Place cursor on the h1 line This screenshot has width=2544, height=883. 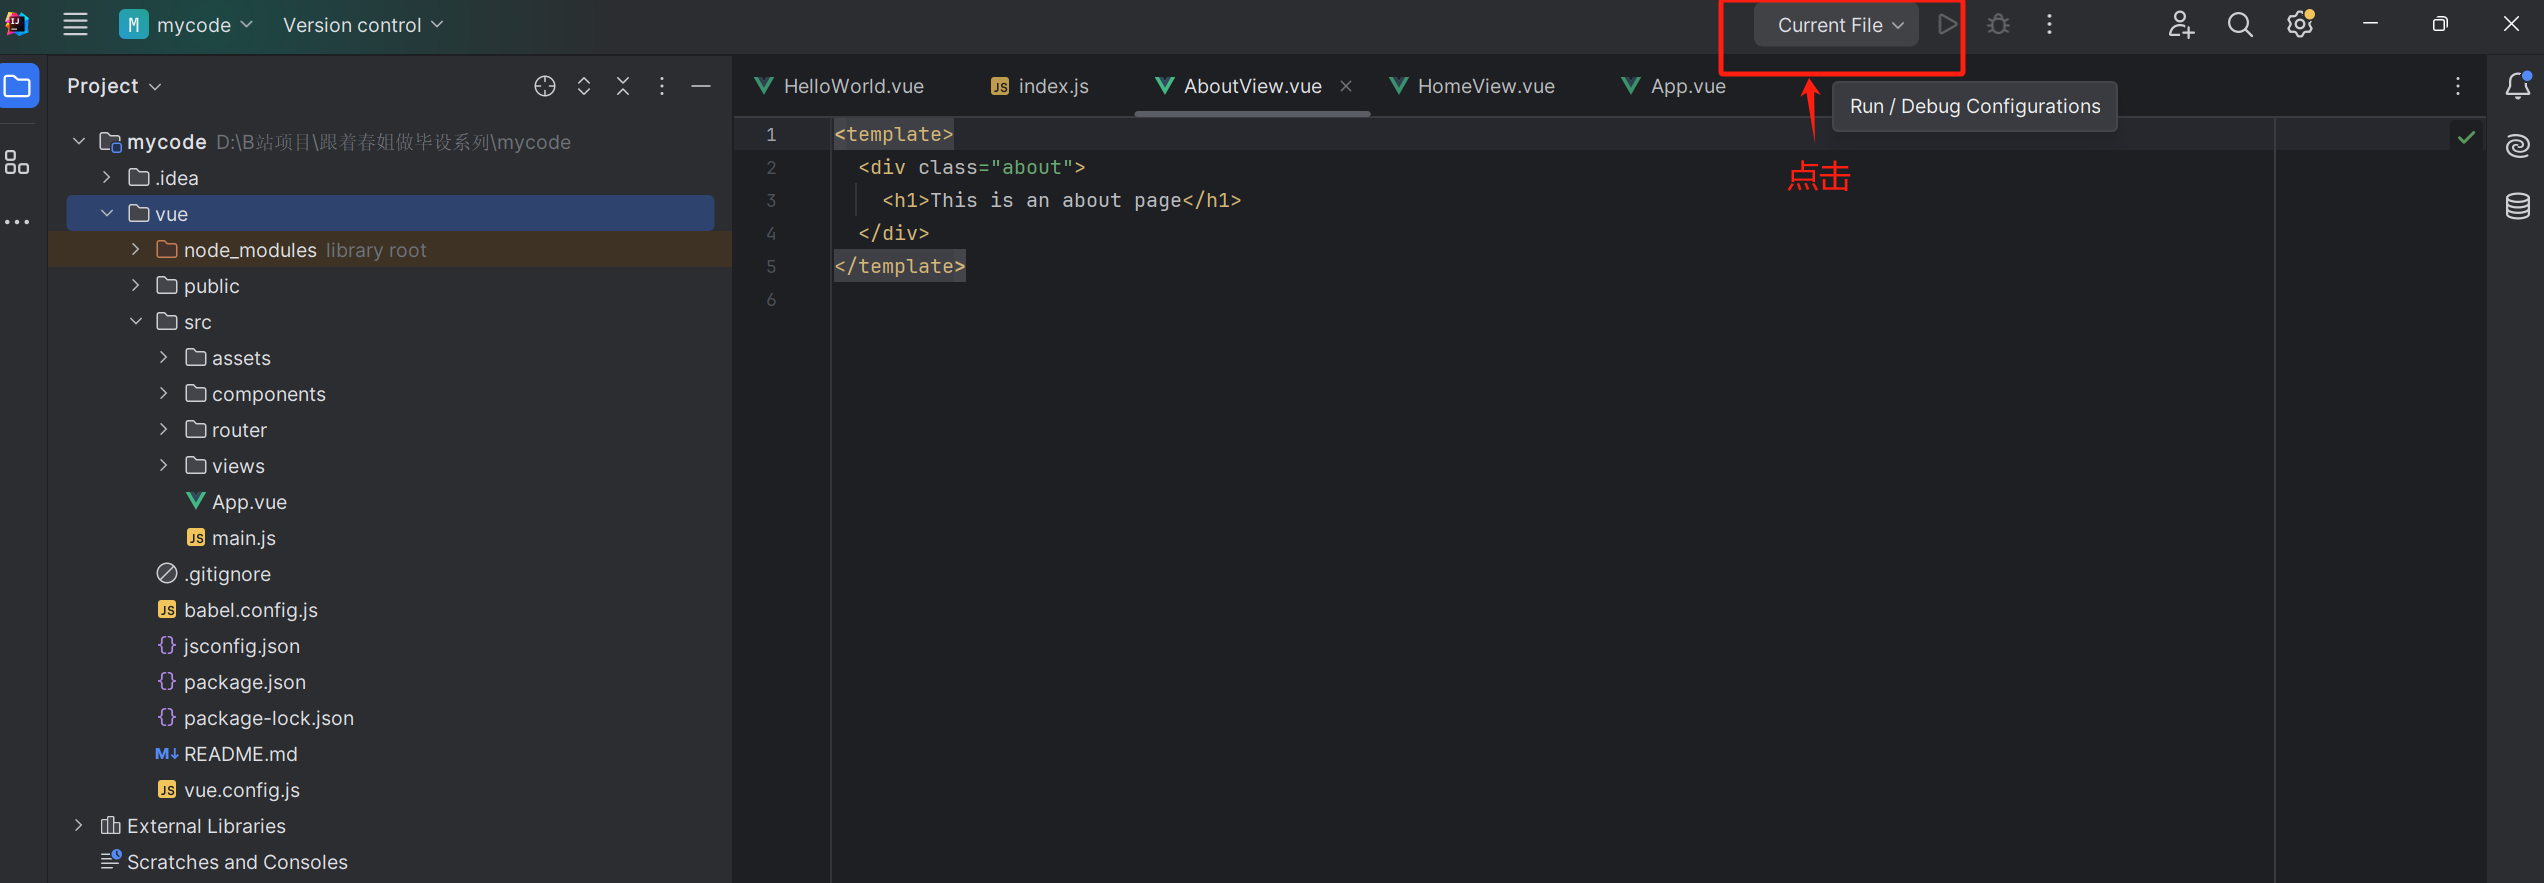[x=1061, y=200]
